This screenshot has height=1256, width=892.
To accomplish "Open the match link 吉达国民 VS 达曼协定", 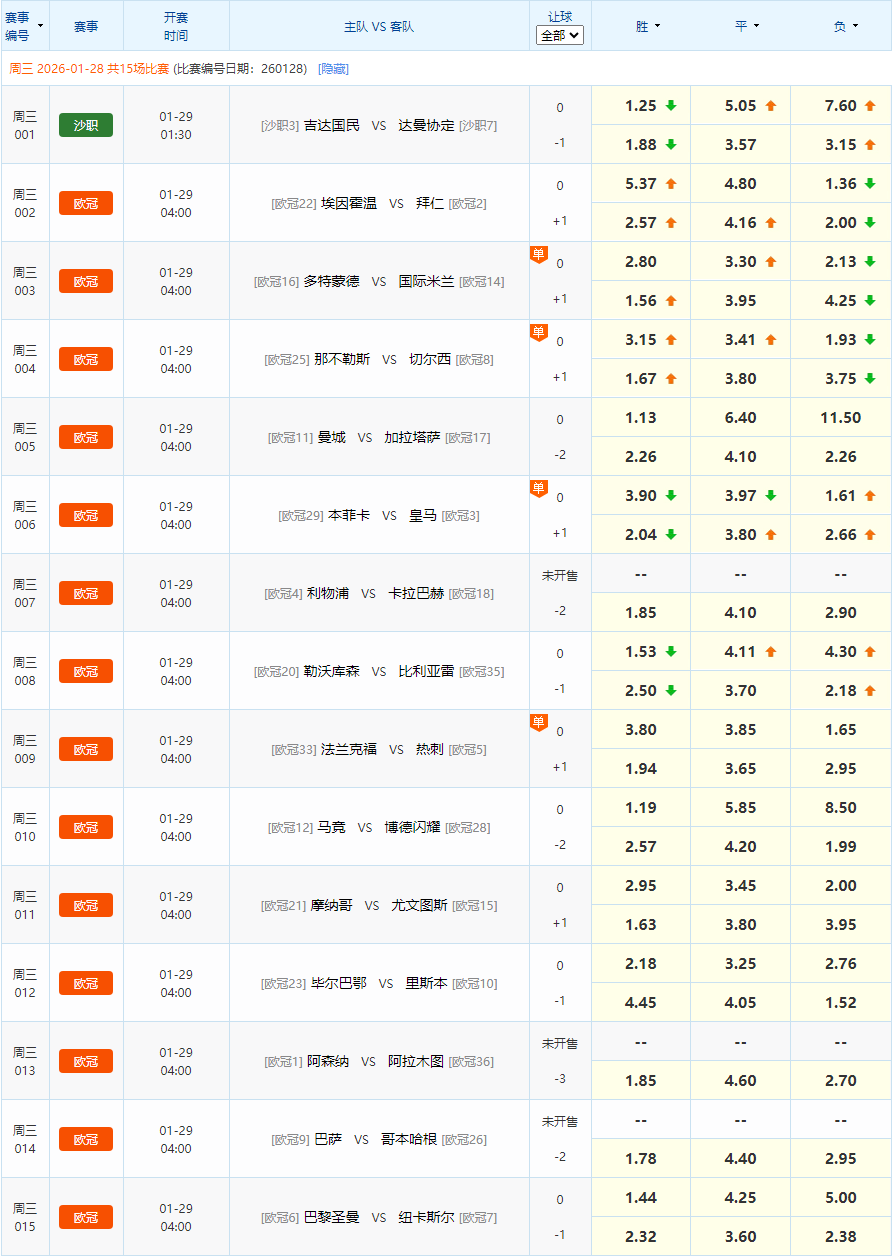I will click(x=378, y=125).
